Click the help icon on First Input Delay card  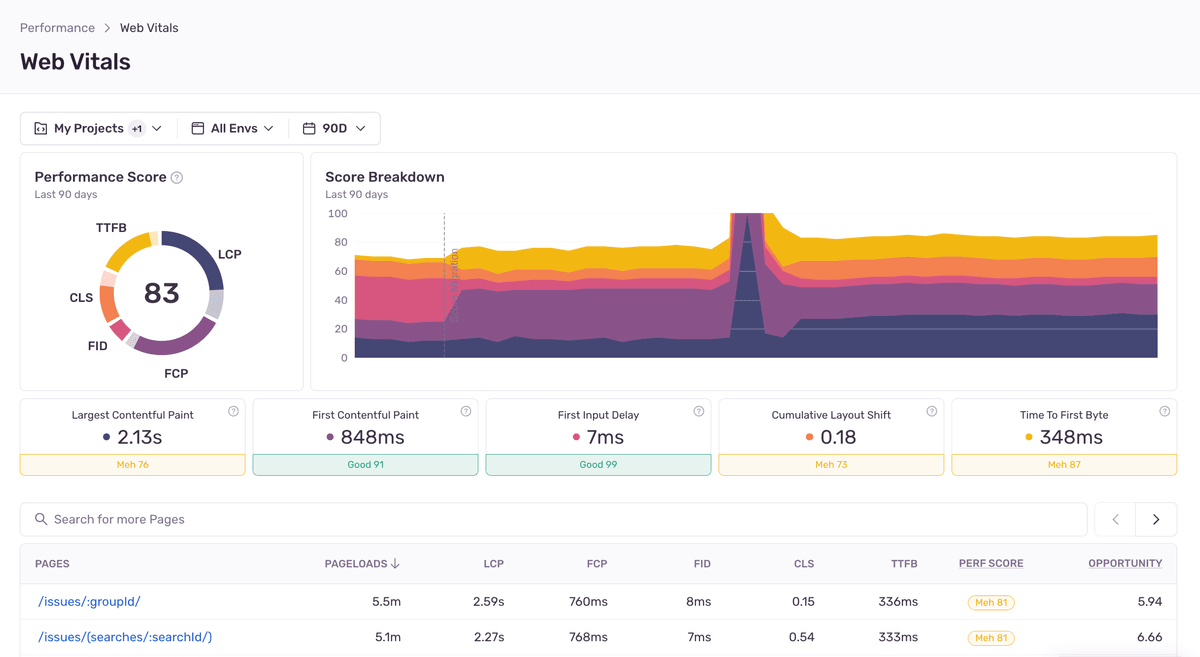tap(699, 410)
